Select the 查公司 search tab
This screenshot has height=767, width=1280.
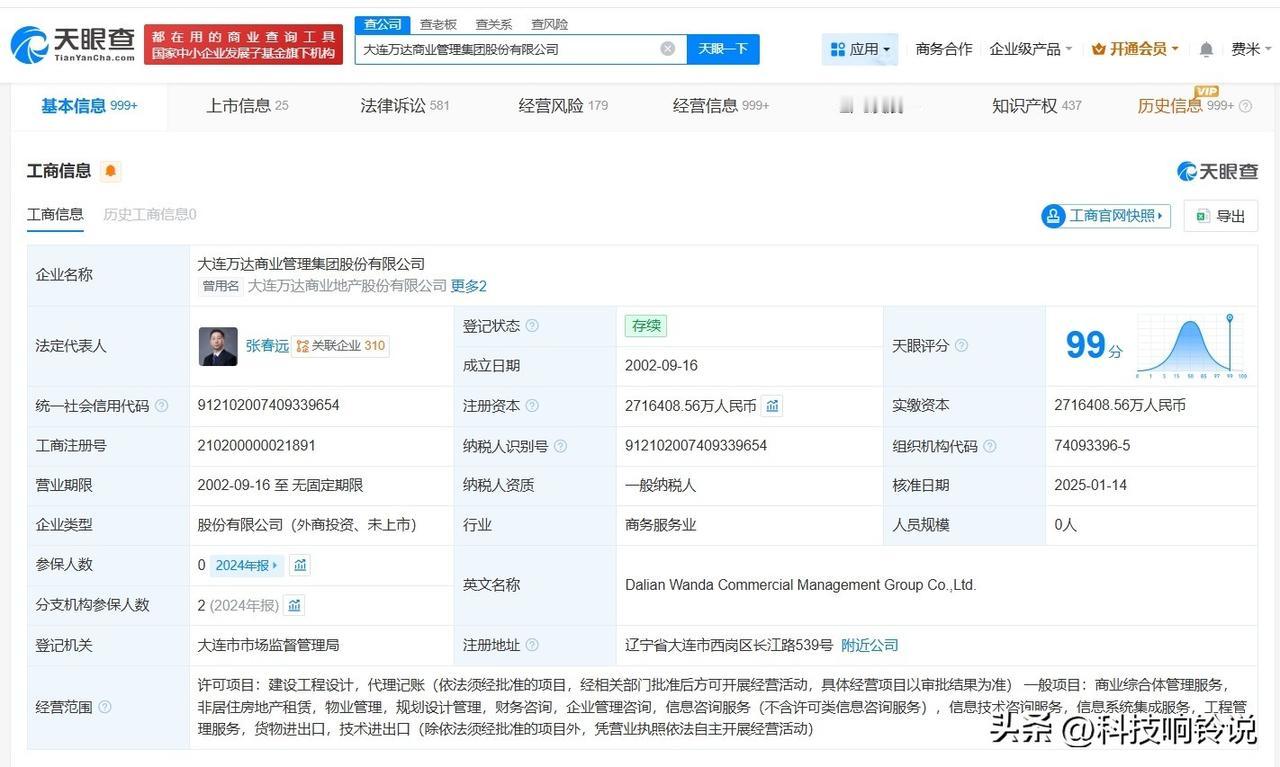[383, 24]
